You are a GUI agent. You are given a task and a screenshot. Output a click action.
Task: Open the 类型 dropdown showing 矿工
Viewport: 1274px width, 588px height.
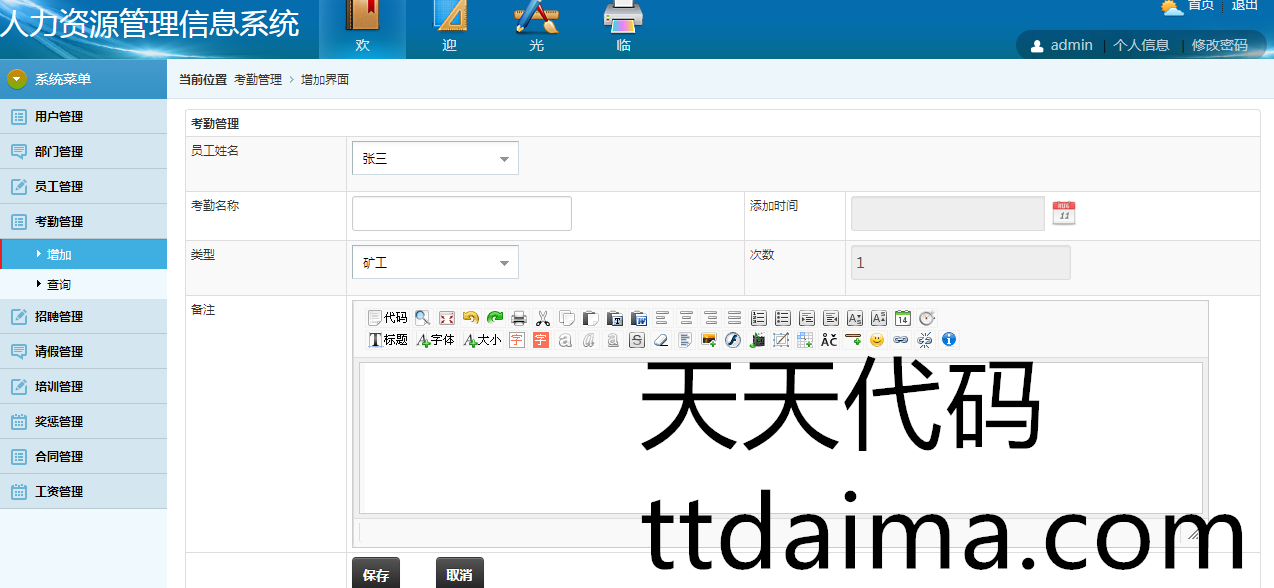pyautogui.click(x=435, y=262)
